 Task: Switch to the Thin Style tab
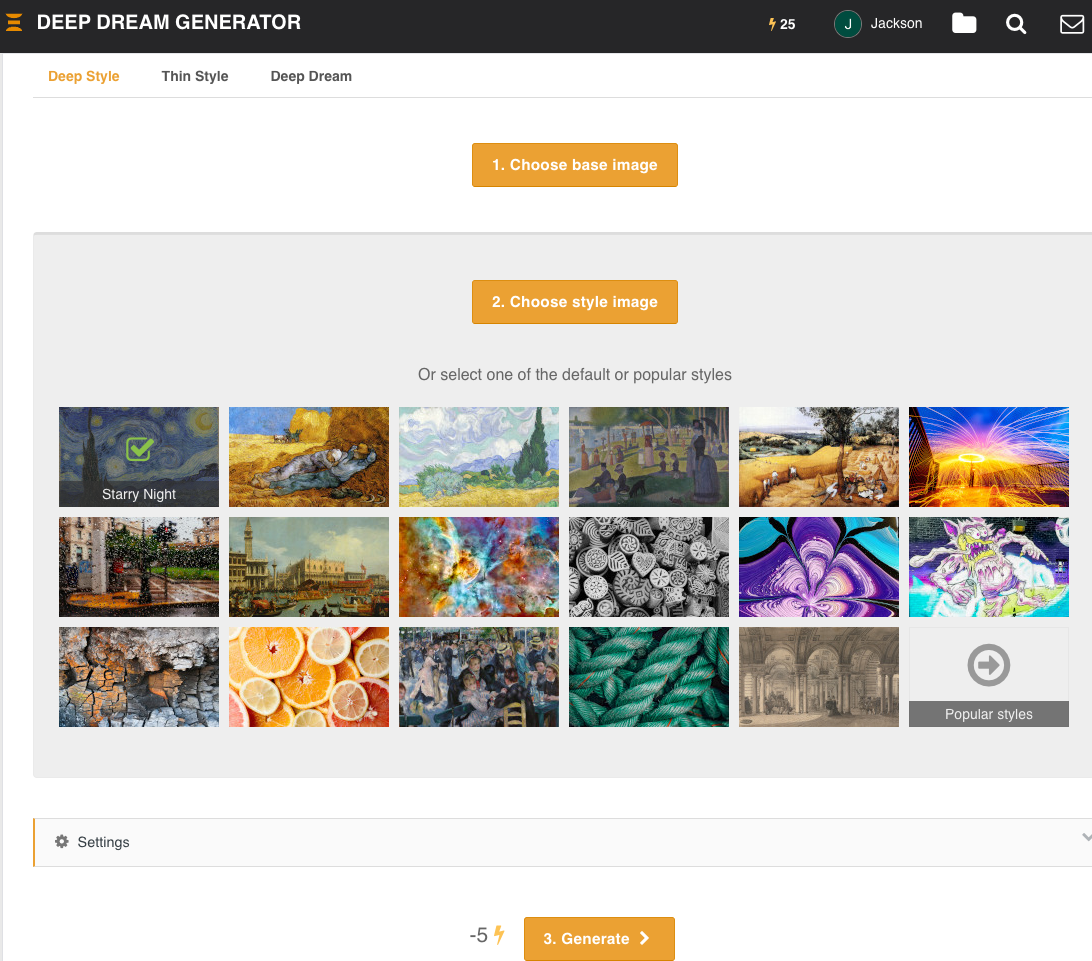[195, 76]
